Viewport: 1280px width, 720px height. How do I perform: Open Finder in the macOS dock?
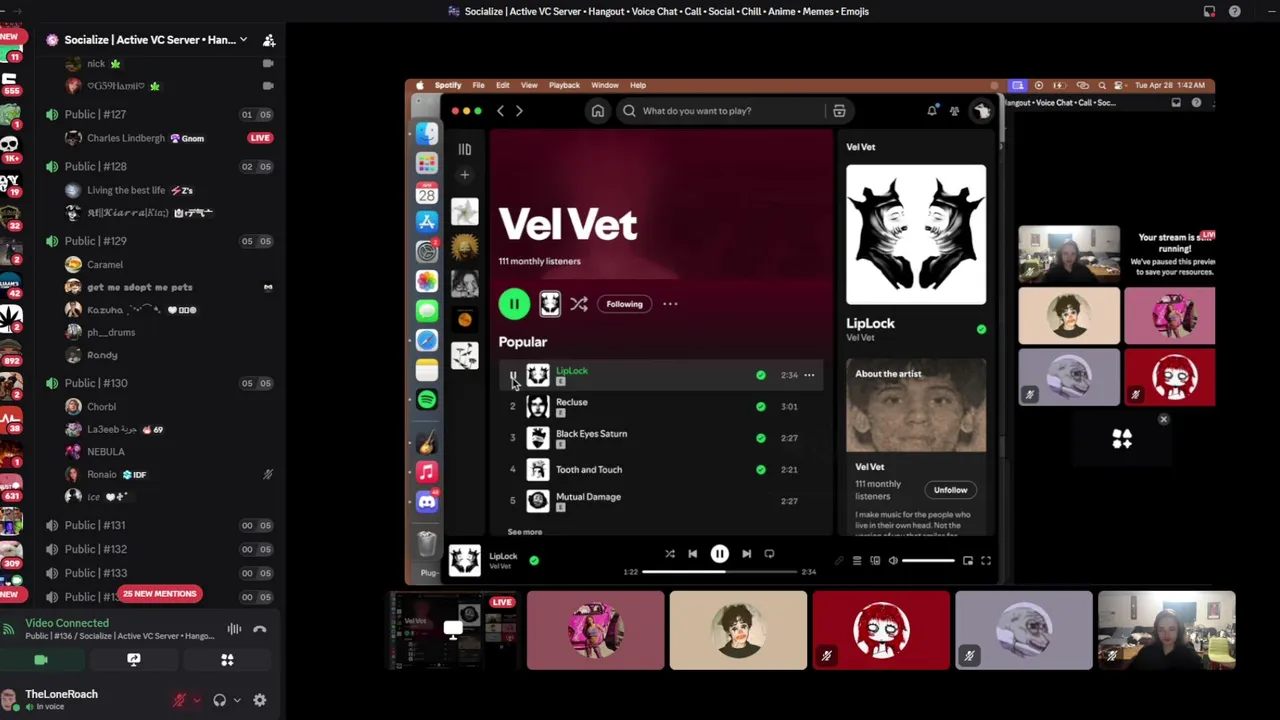(427, 133)
